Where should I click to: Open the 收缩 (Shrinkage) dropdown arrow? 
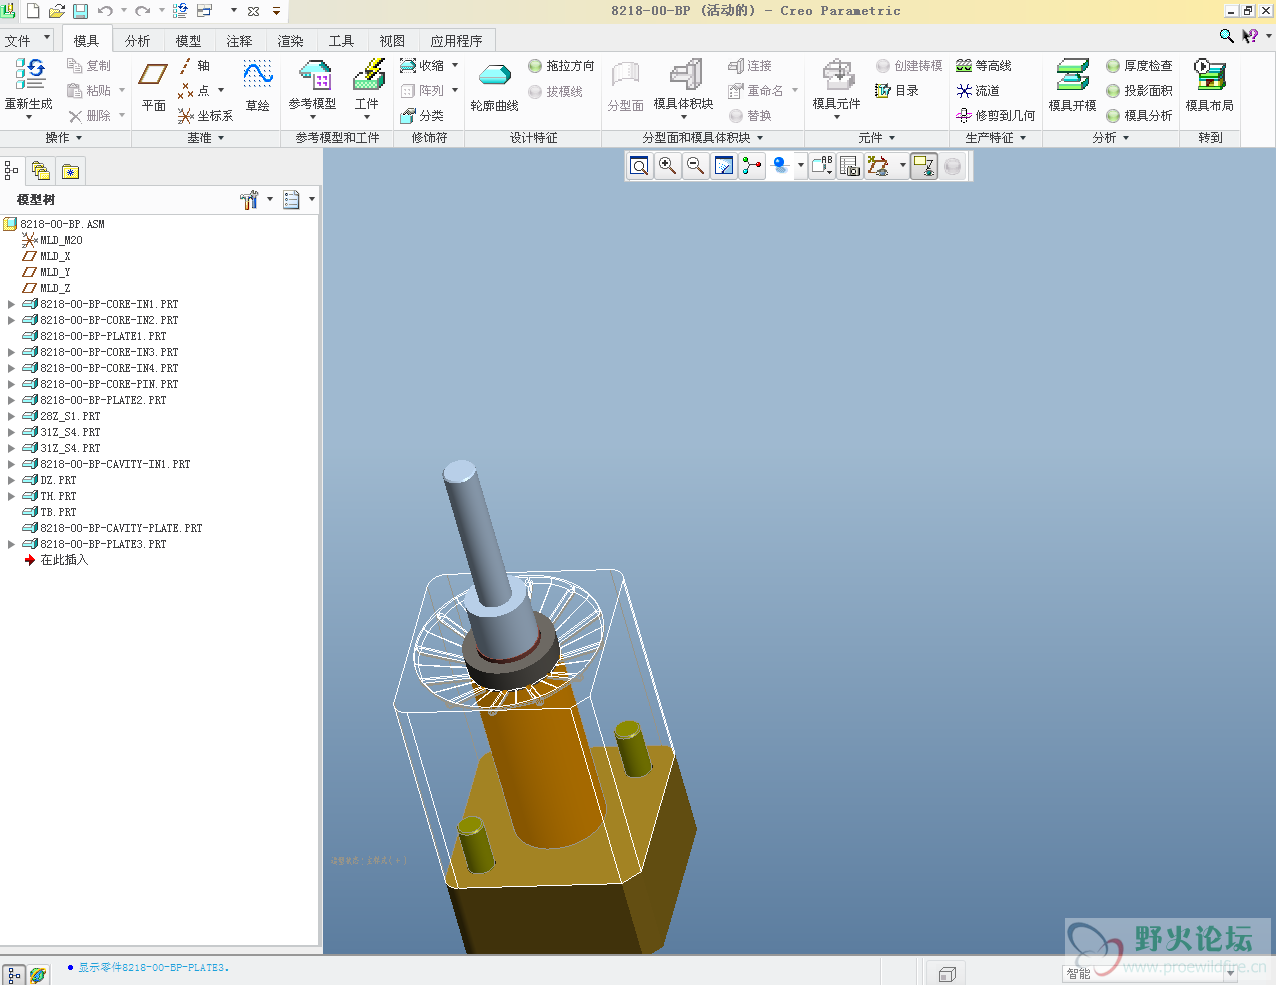(x=455, y=66)
